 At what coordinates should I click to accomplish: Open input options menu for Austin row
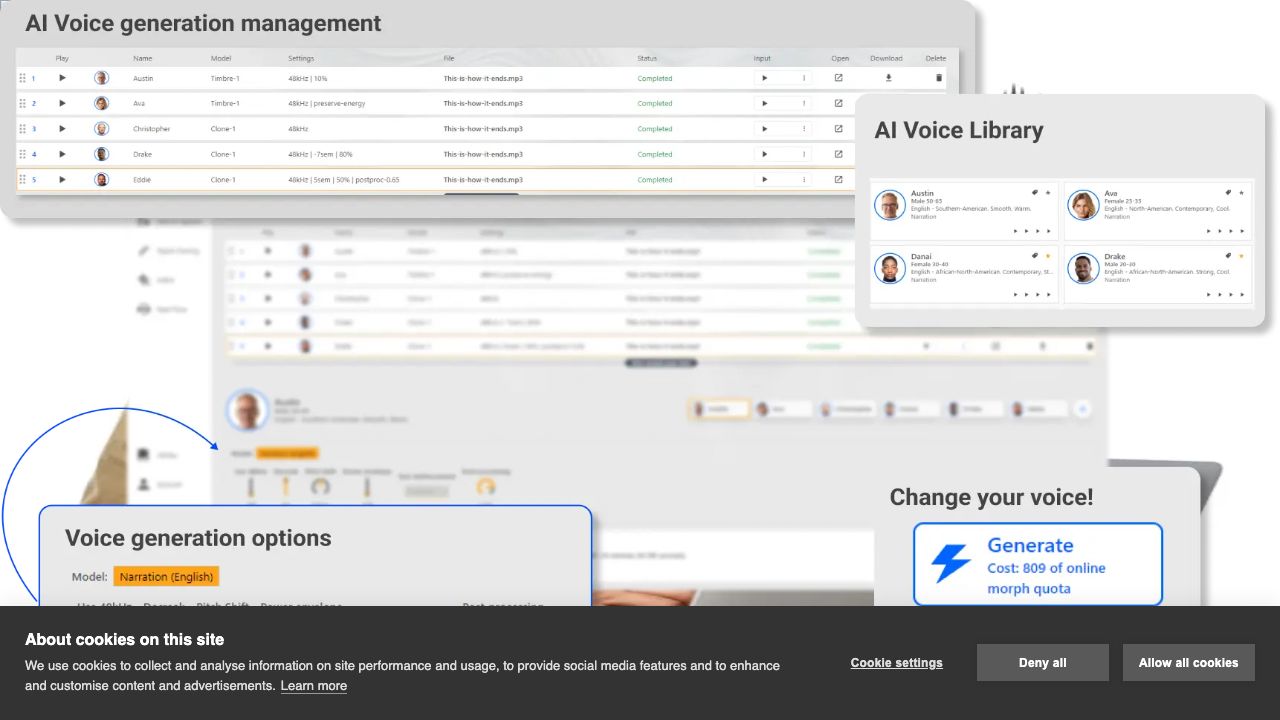pos(804,78)
